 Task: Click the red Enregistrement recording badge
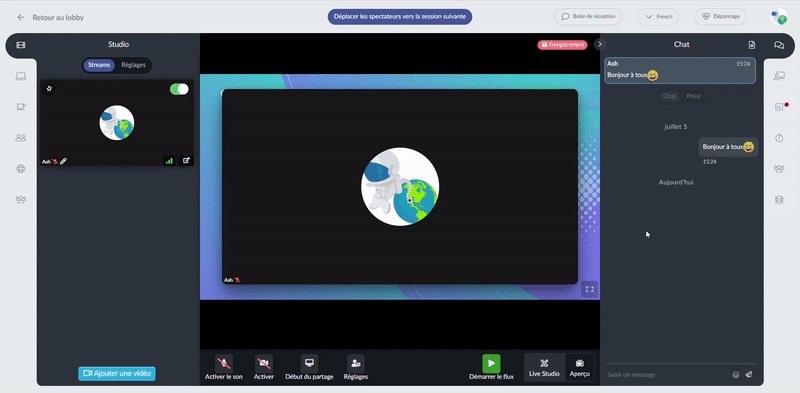562,45
